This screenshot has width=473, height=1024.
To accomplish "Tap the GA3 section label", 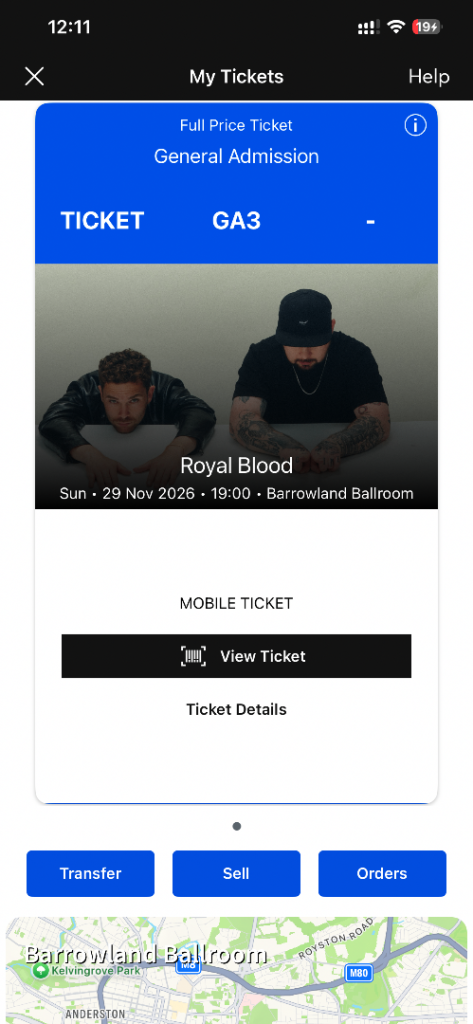I will (236, 221).
